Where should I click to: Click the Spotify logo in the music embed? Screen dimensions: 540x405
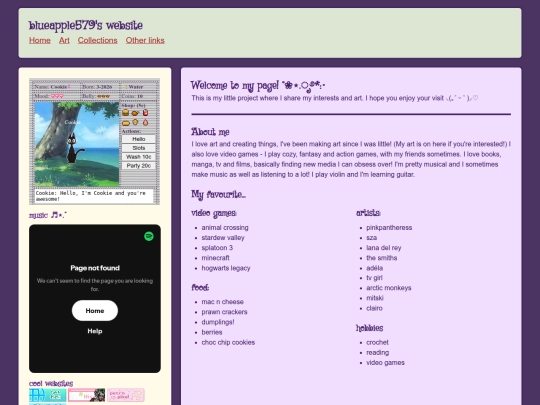(x=149, y=236)
